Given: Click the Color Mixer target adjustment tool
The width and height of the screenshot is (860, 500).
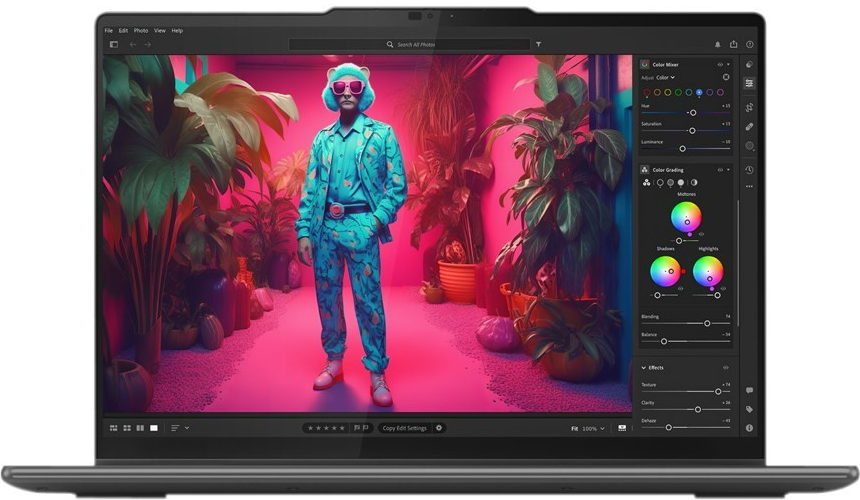Looking at the screenshot, I should (x=726, y=77).
